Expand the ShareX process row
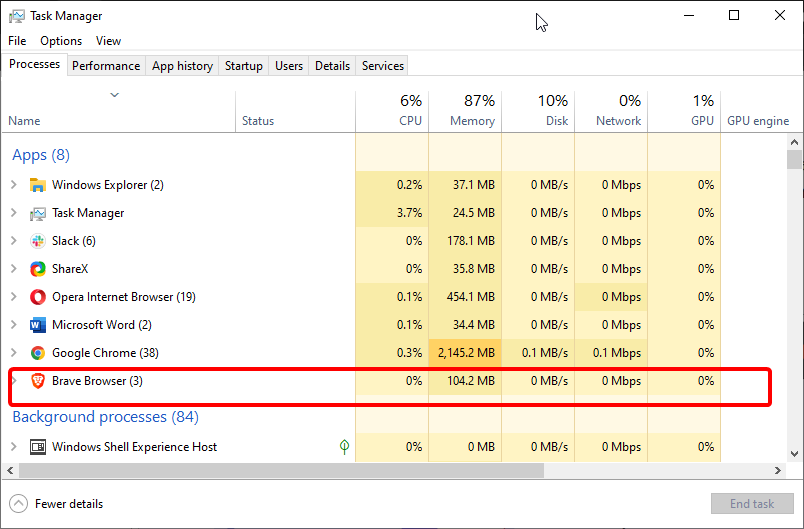 tap(14, 269)
